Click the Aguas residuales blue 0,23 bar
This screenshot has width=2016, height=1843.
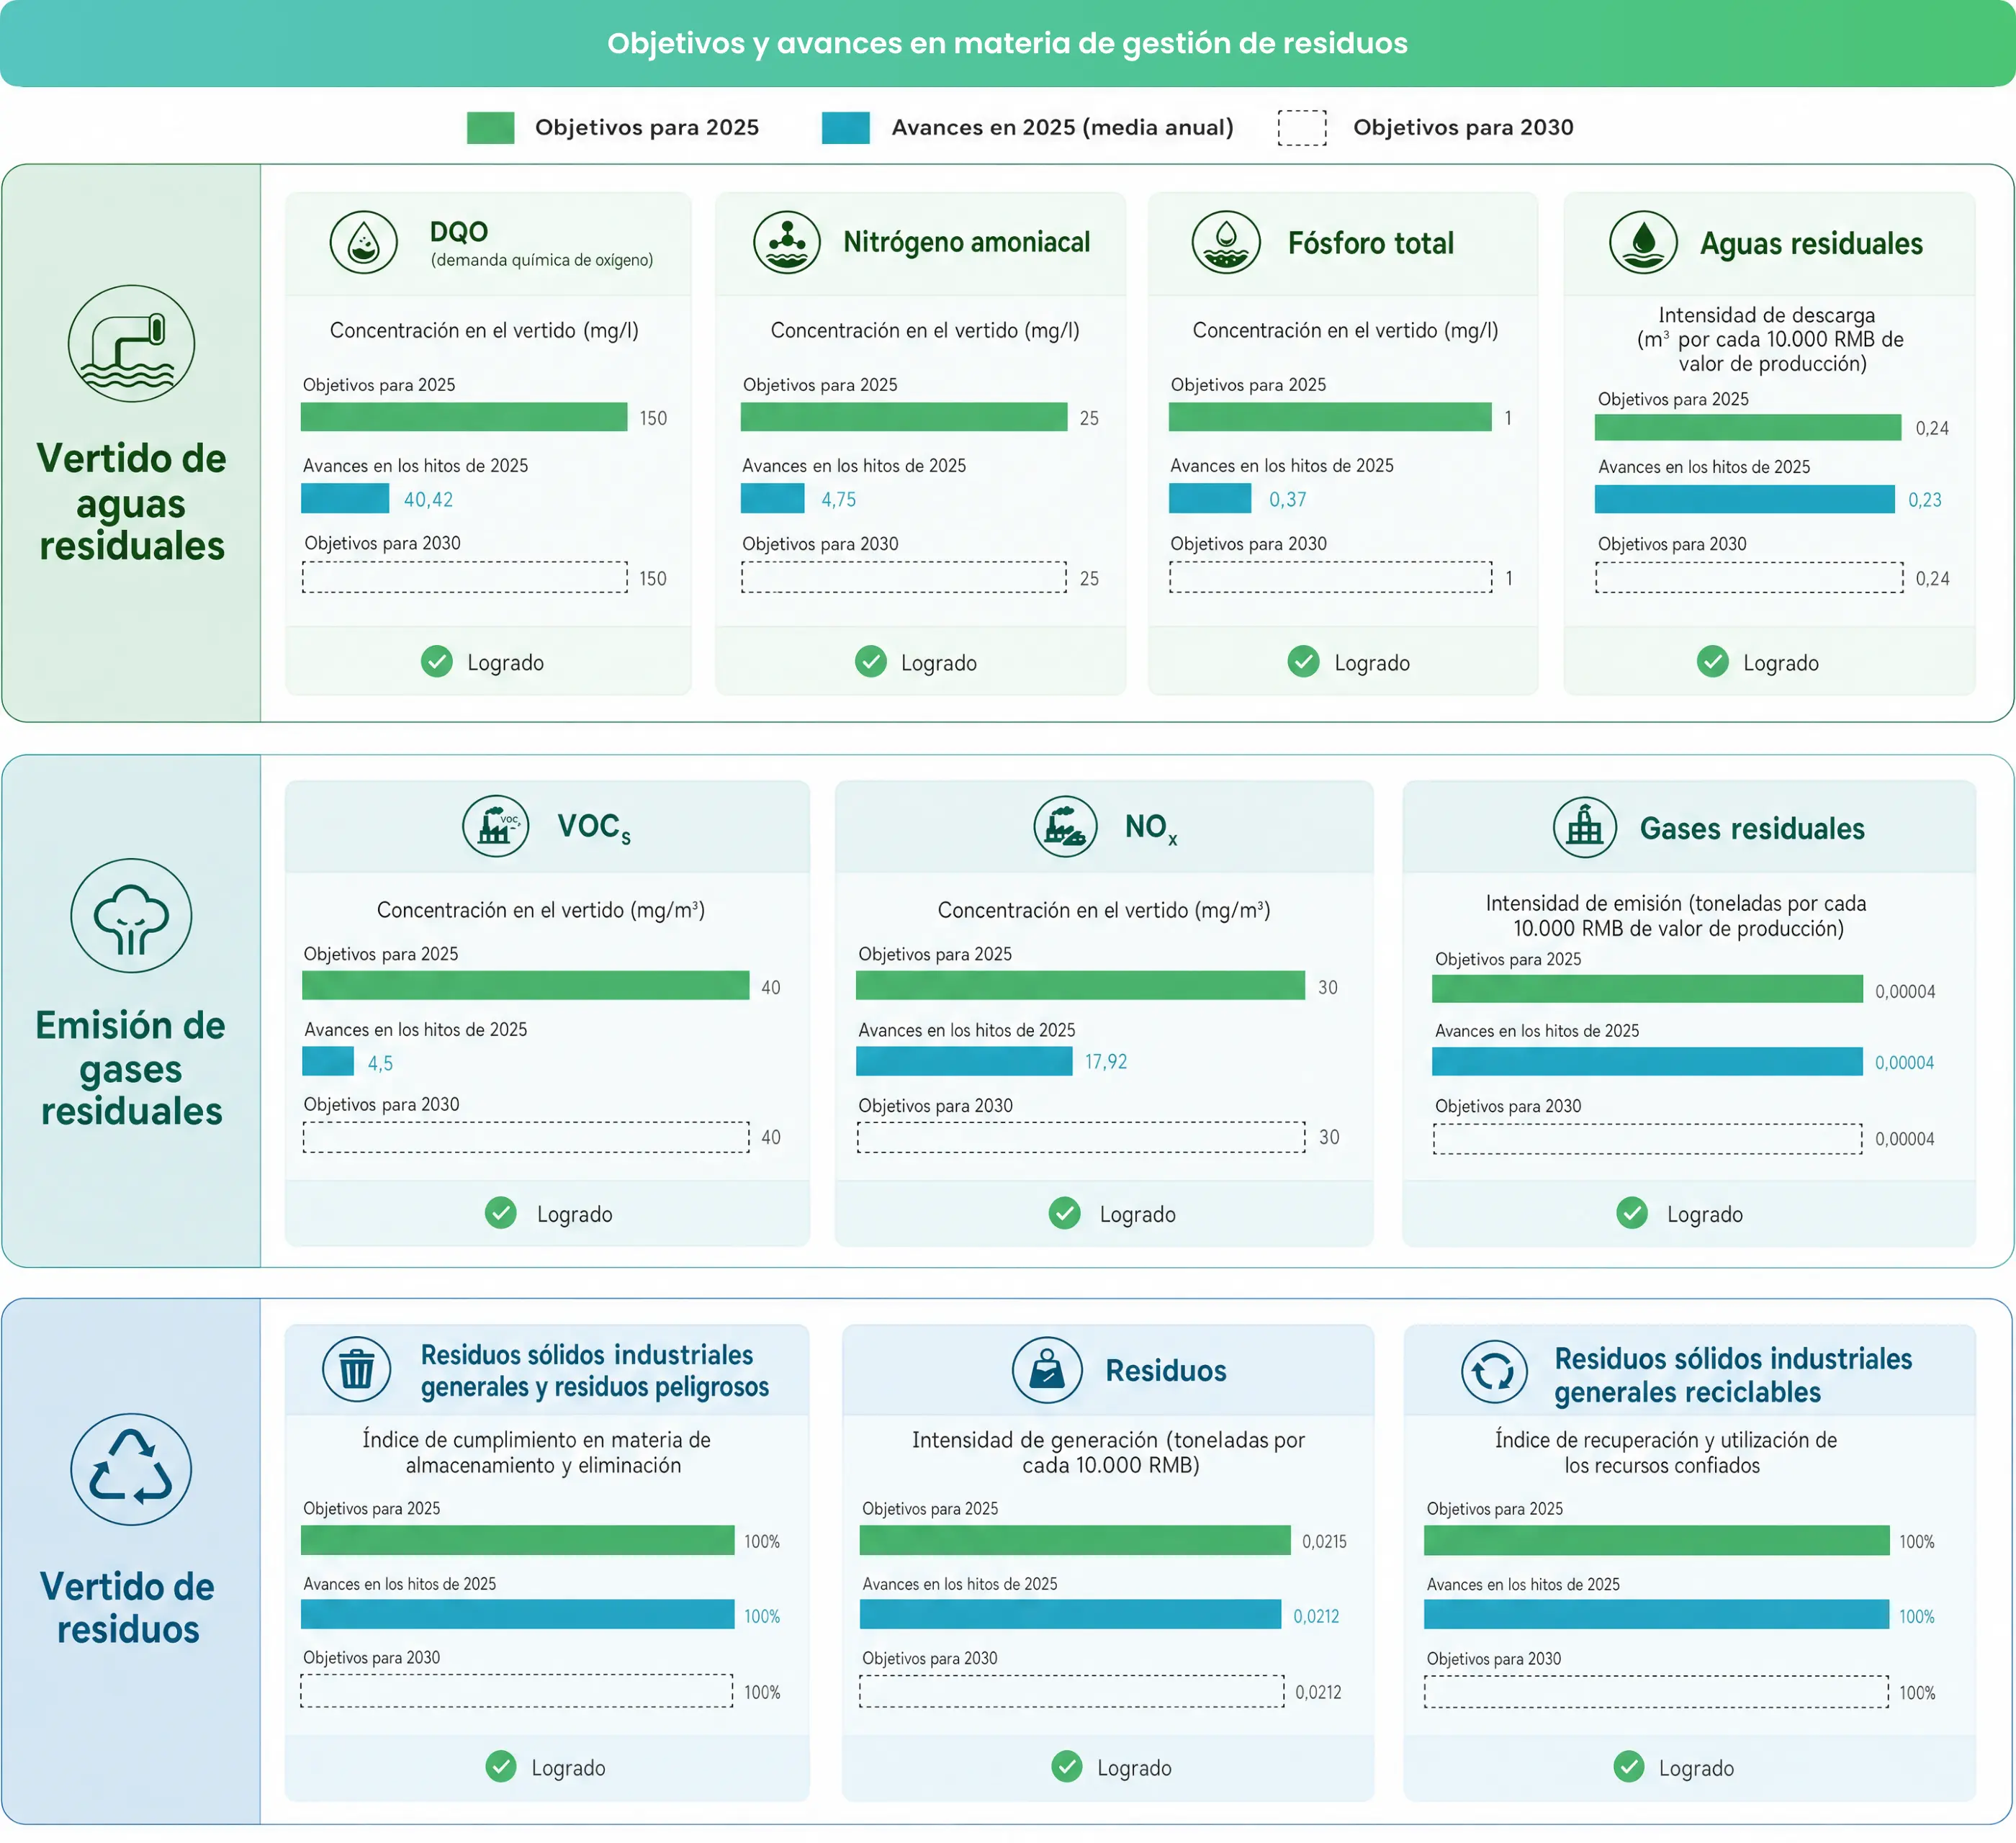[1745, 499]
